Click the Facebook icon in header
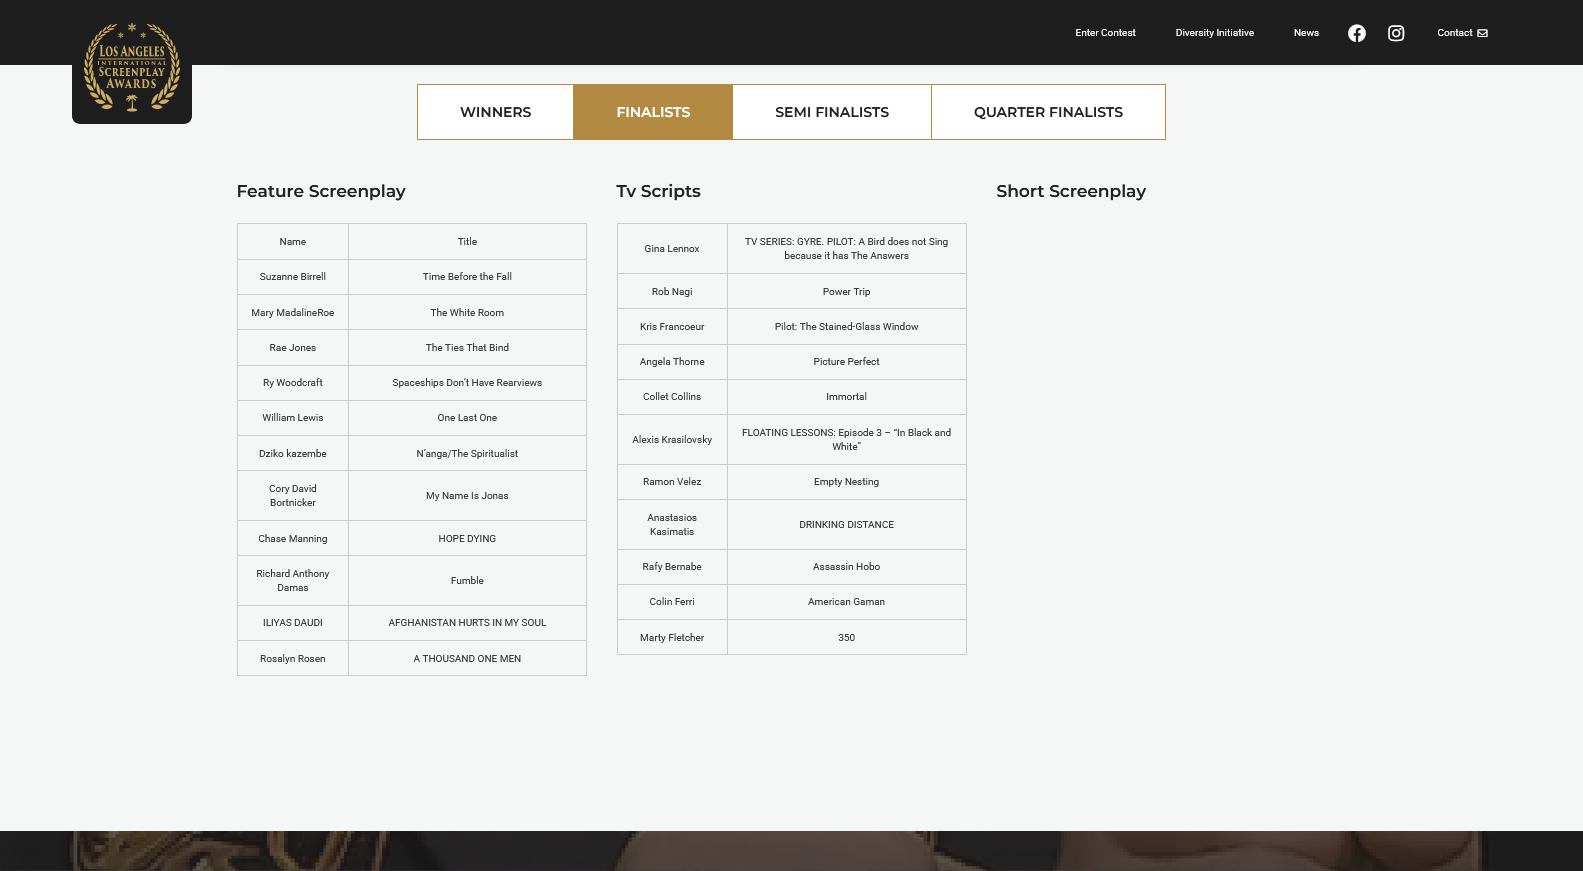 pos(1356,33)
